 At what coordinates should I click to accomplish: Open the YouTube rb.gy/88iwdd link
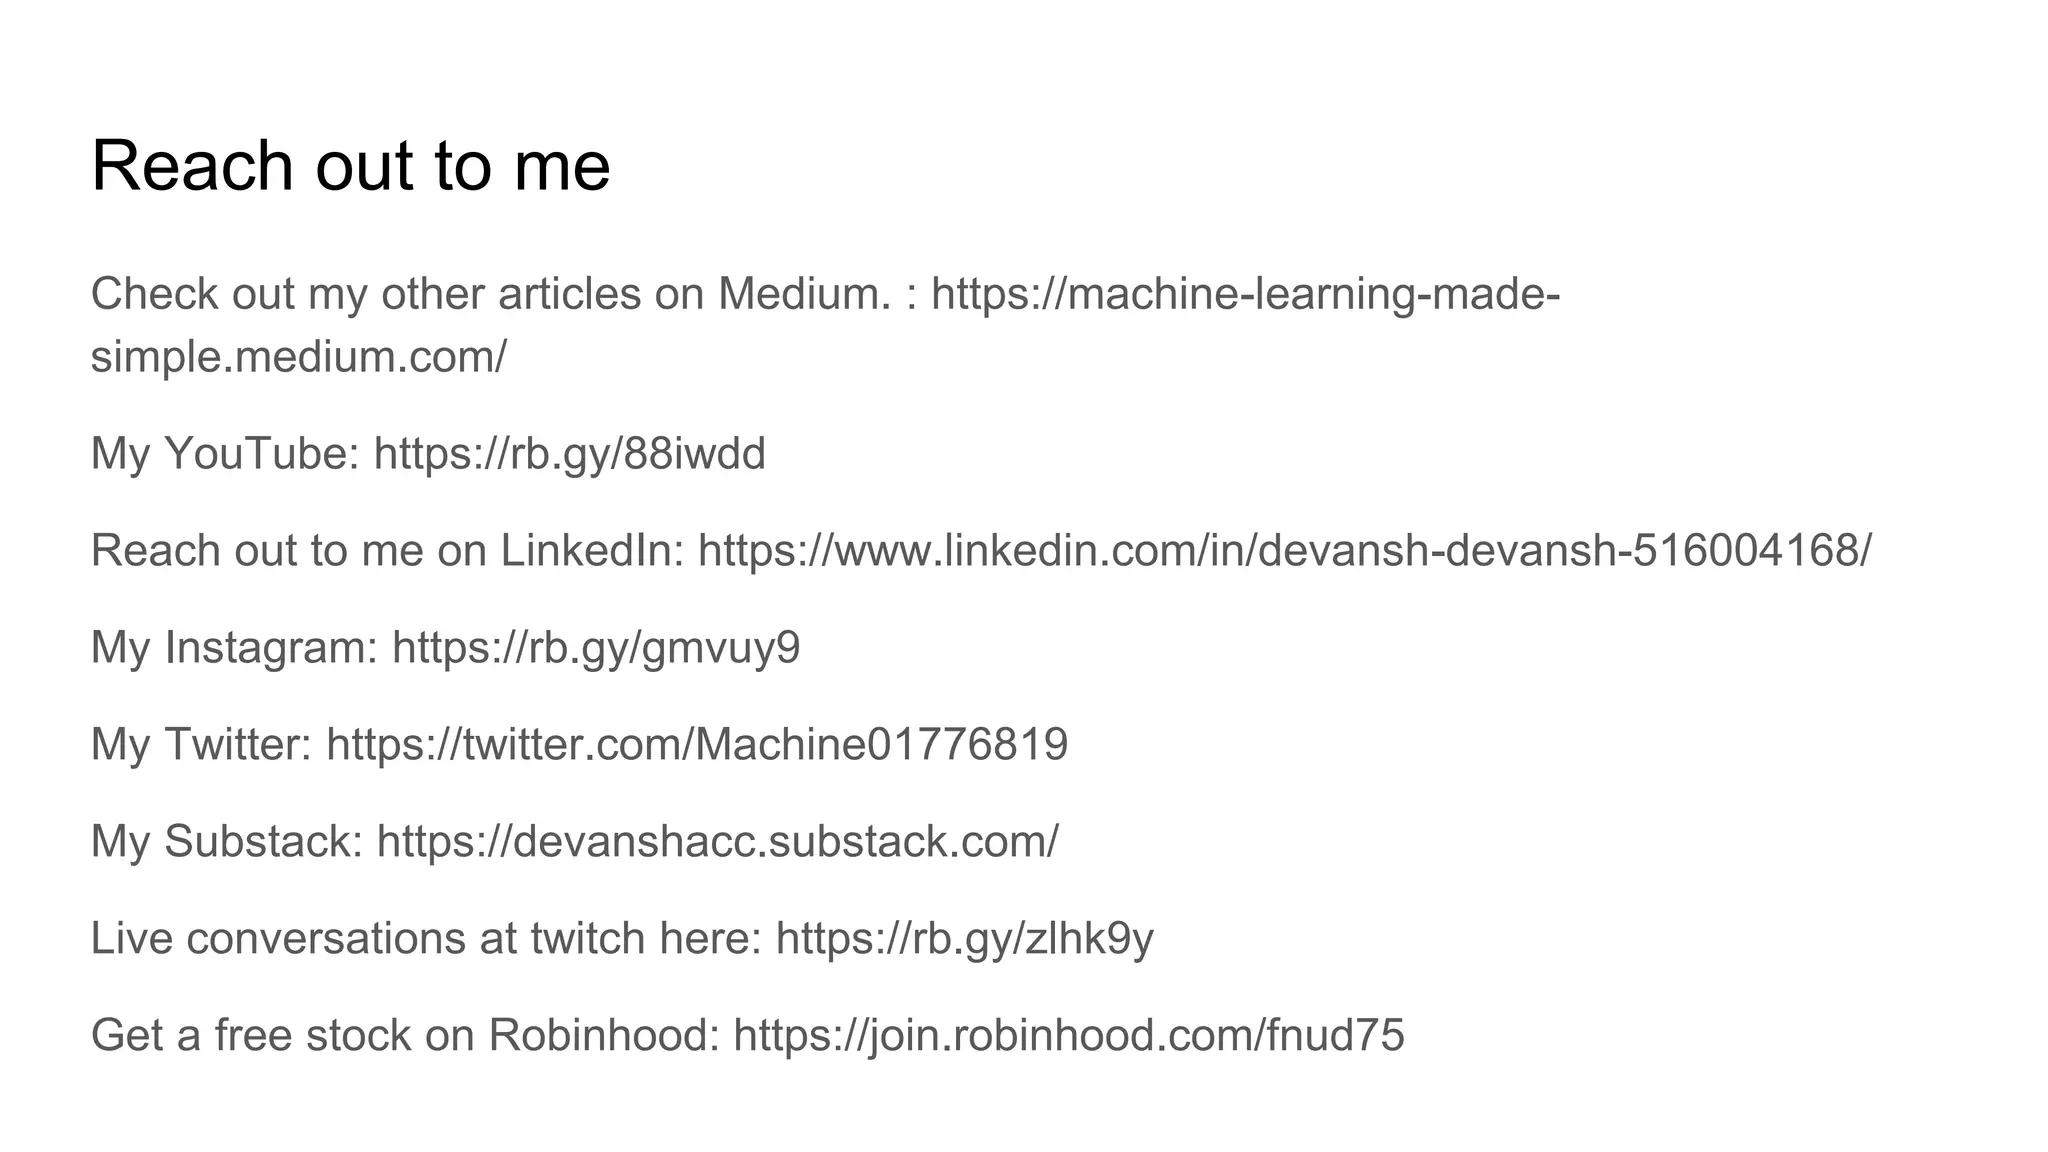[569, 454]
